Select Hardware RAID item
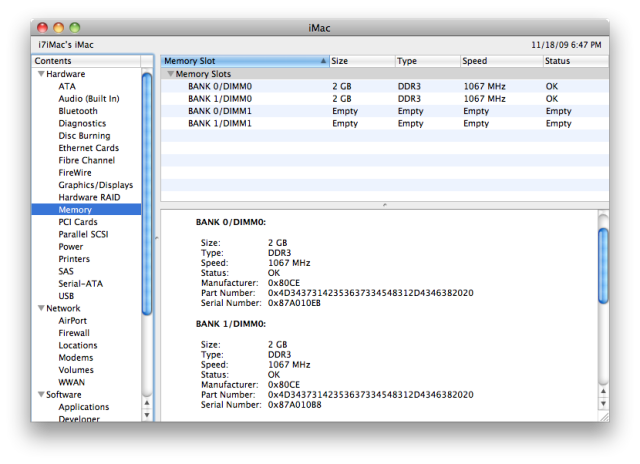Viewport: 640px width, 464px height. 89,197
